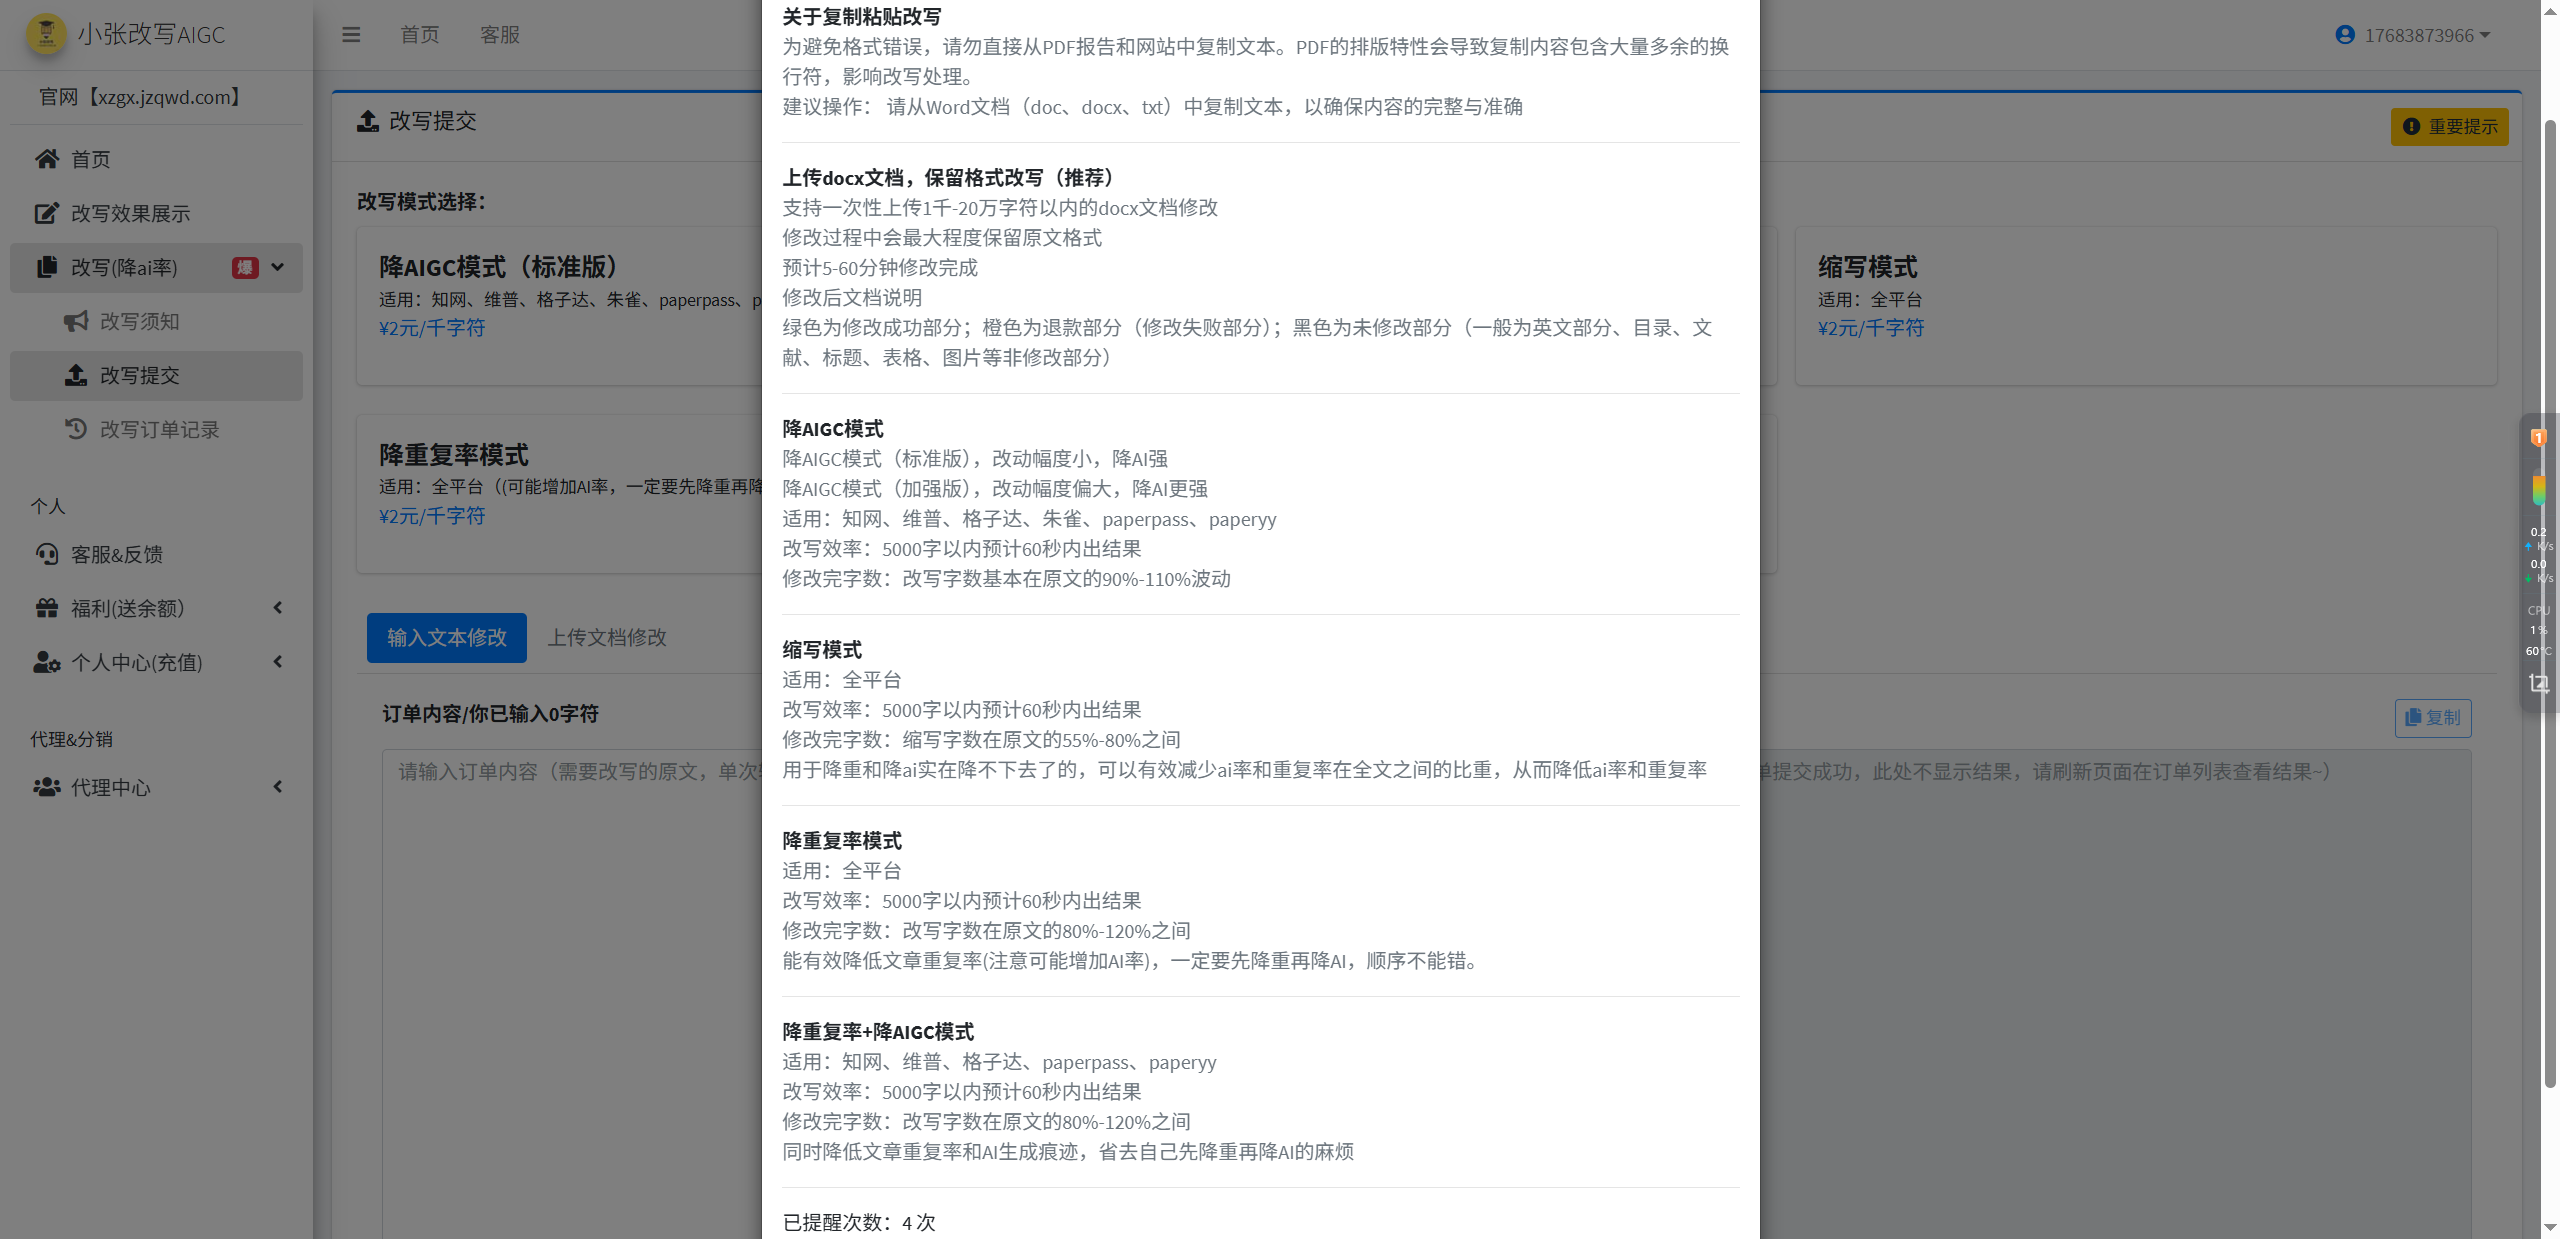The width and height of the screenshot is (2560, 1239).
Task: Click the home icon in sidebar
Action: click(x=47, y=159)
